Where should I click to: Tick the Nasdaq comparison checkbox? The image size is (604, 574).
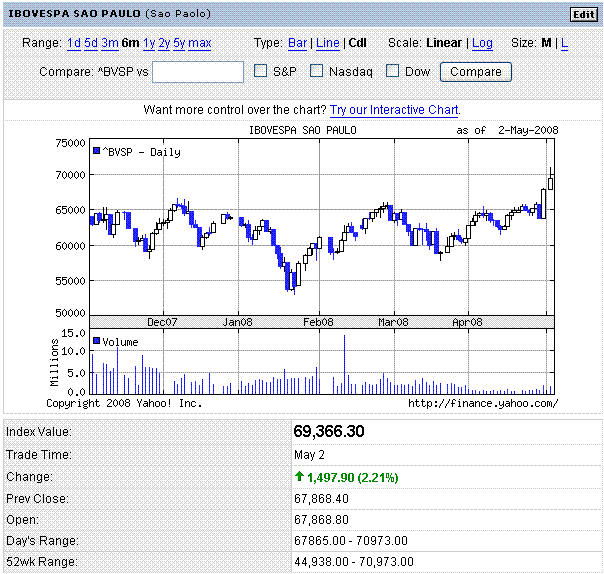point(317,71)
